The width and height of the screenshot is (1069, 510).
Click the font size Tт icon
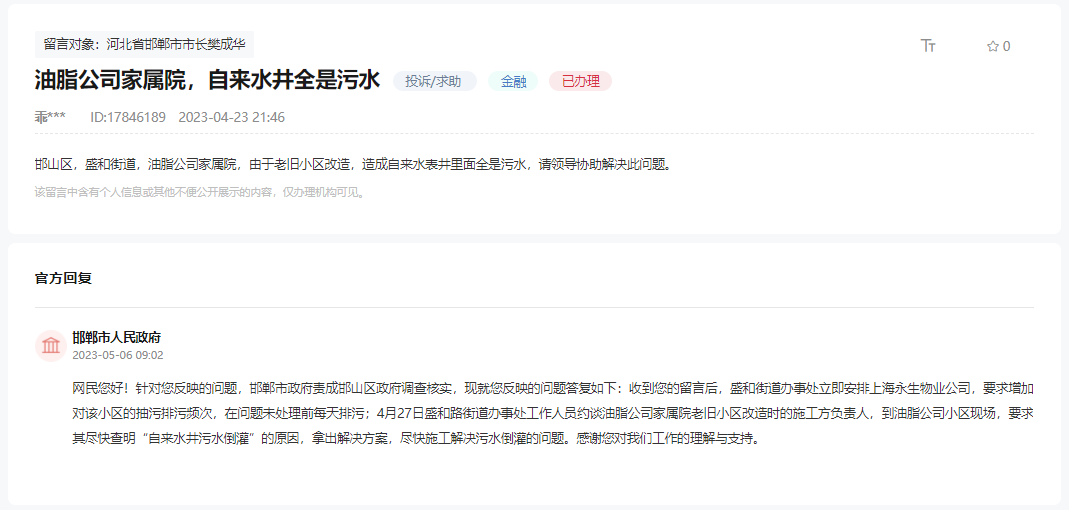click(x=928, y=46)
